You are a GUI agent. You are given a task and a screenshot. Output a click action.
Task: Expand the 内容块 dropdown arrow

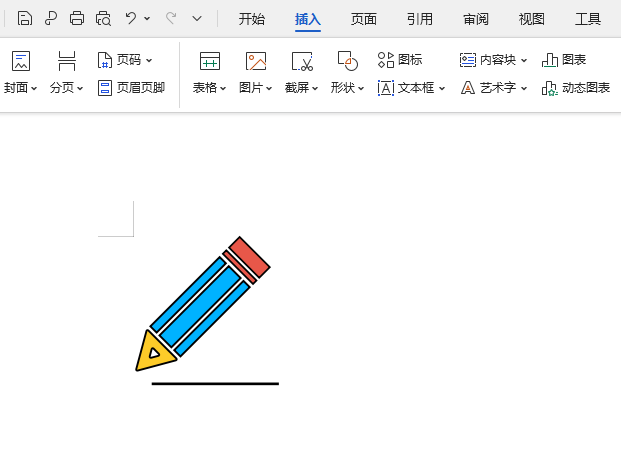[524, 61]
